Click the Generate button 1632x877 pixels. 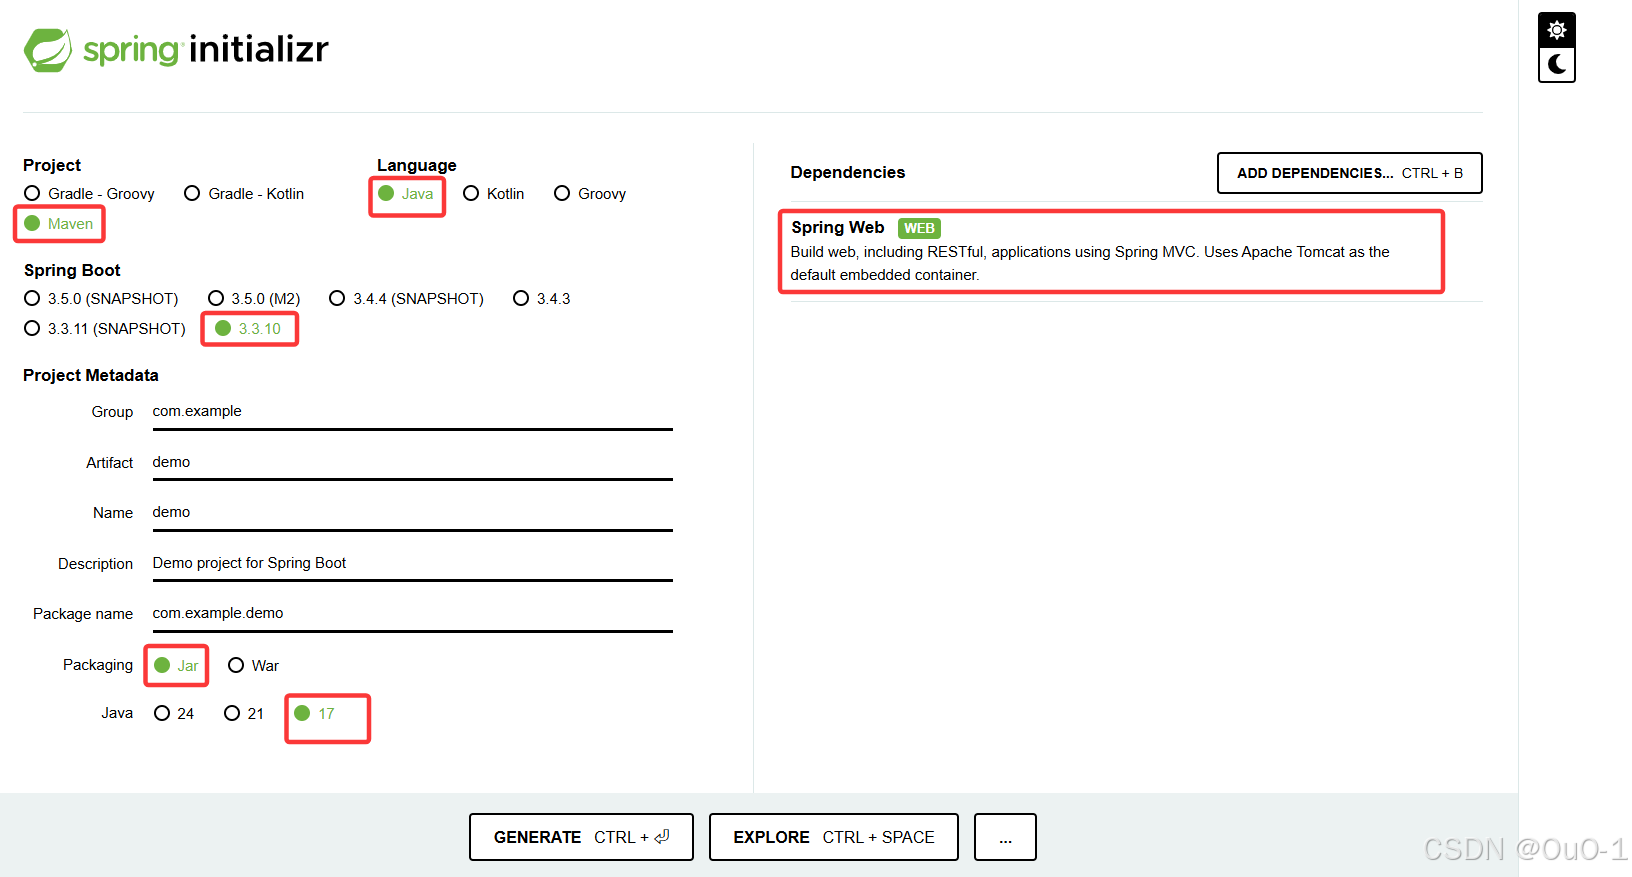point(581,837)
